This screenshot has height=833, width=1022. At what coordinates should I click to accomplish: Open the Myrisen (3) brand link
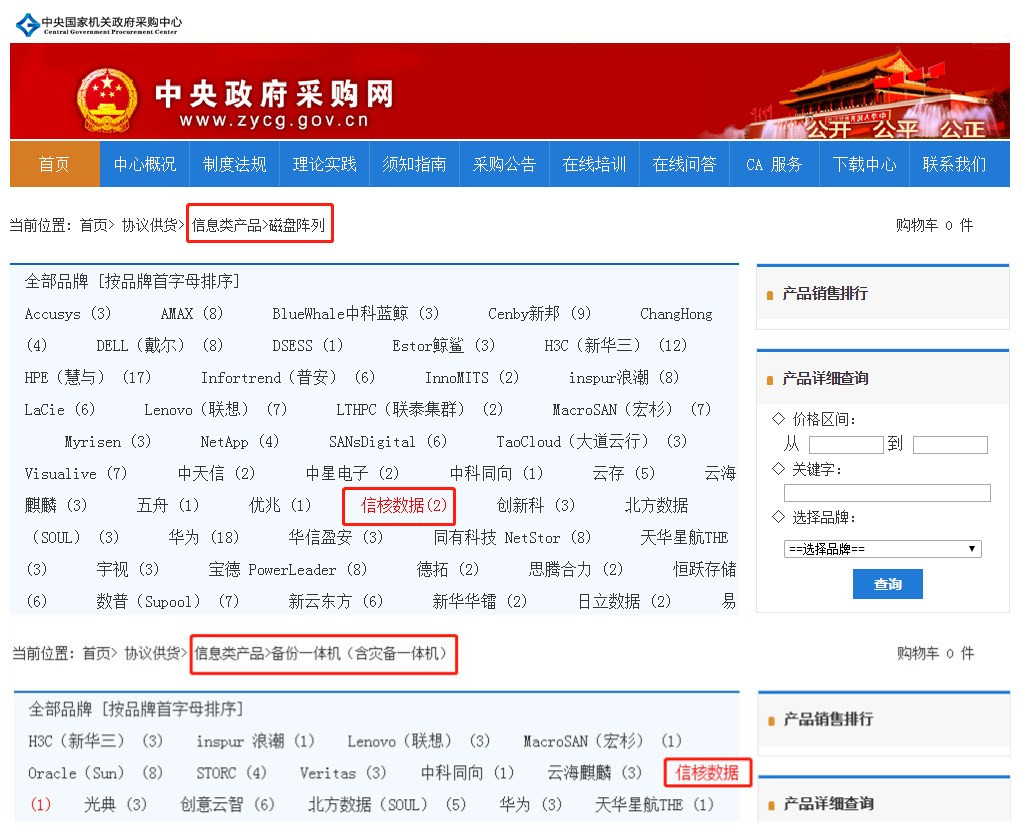pos(108,442)
